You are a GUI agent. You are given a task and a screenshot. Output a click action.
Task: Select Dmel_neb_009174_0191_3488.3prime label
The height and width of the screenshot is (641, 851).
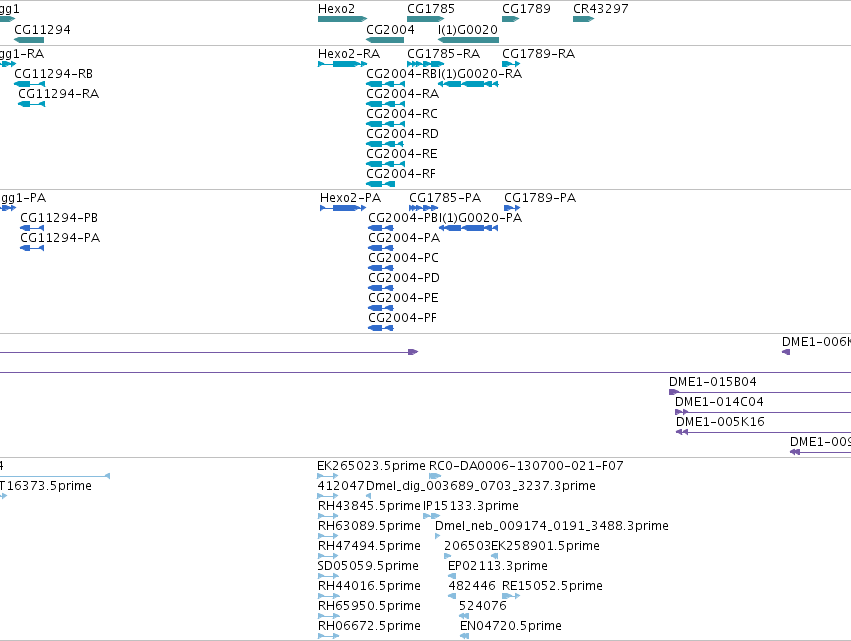552,526
